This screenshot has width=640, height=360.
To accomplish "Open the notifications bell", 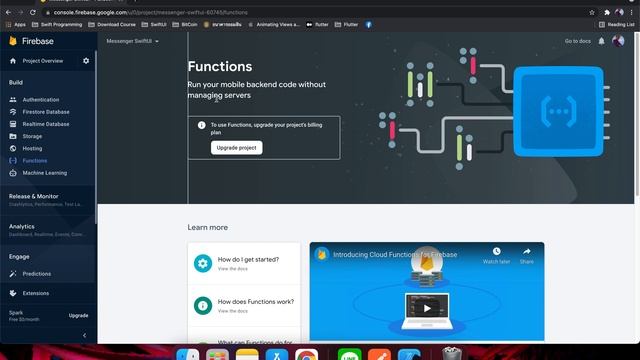I will tap(601, 41).
